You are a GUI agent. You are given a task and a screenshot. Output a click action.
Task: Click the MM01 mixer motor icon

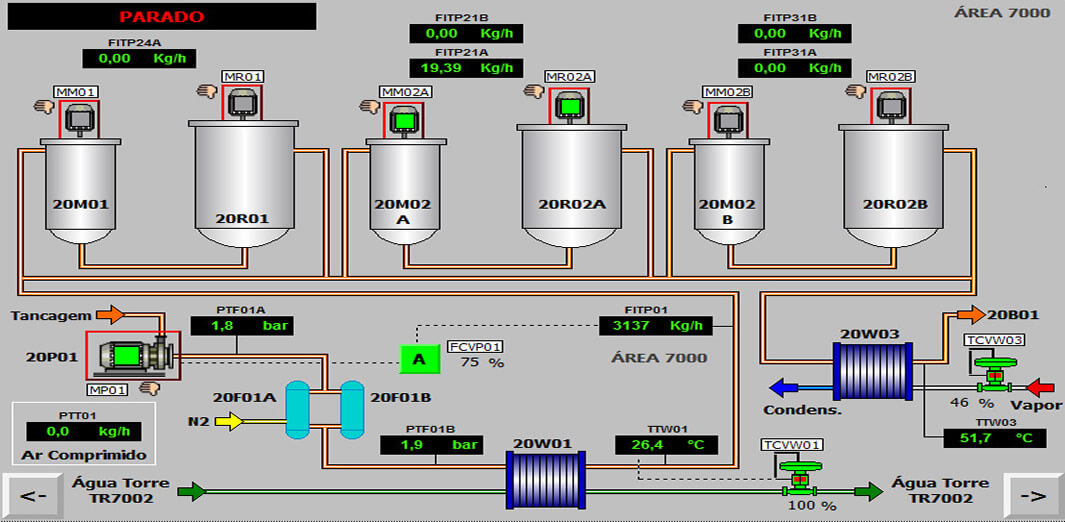click(79, 120)
